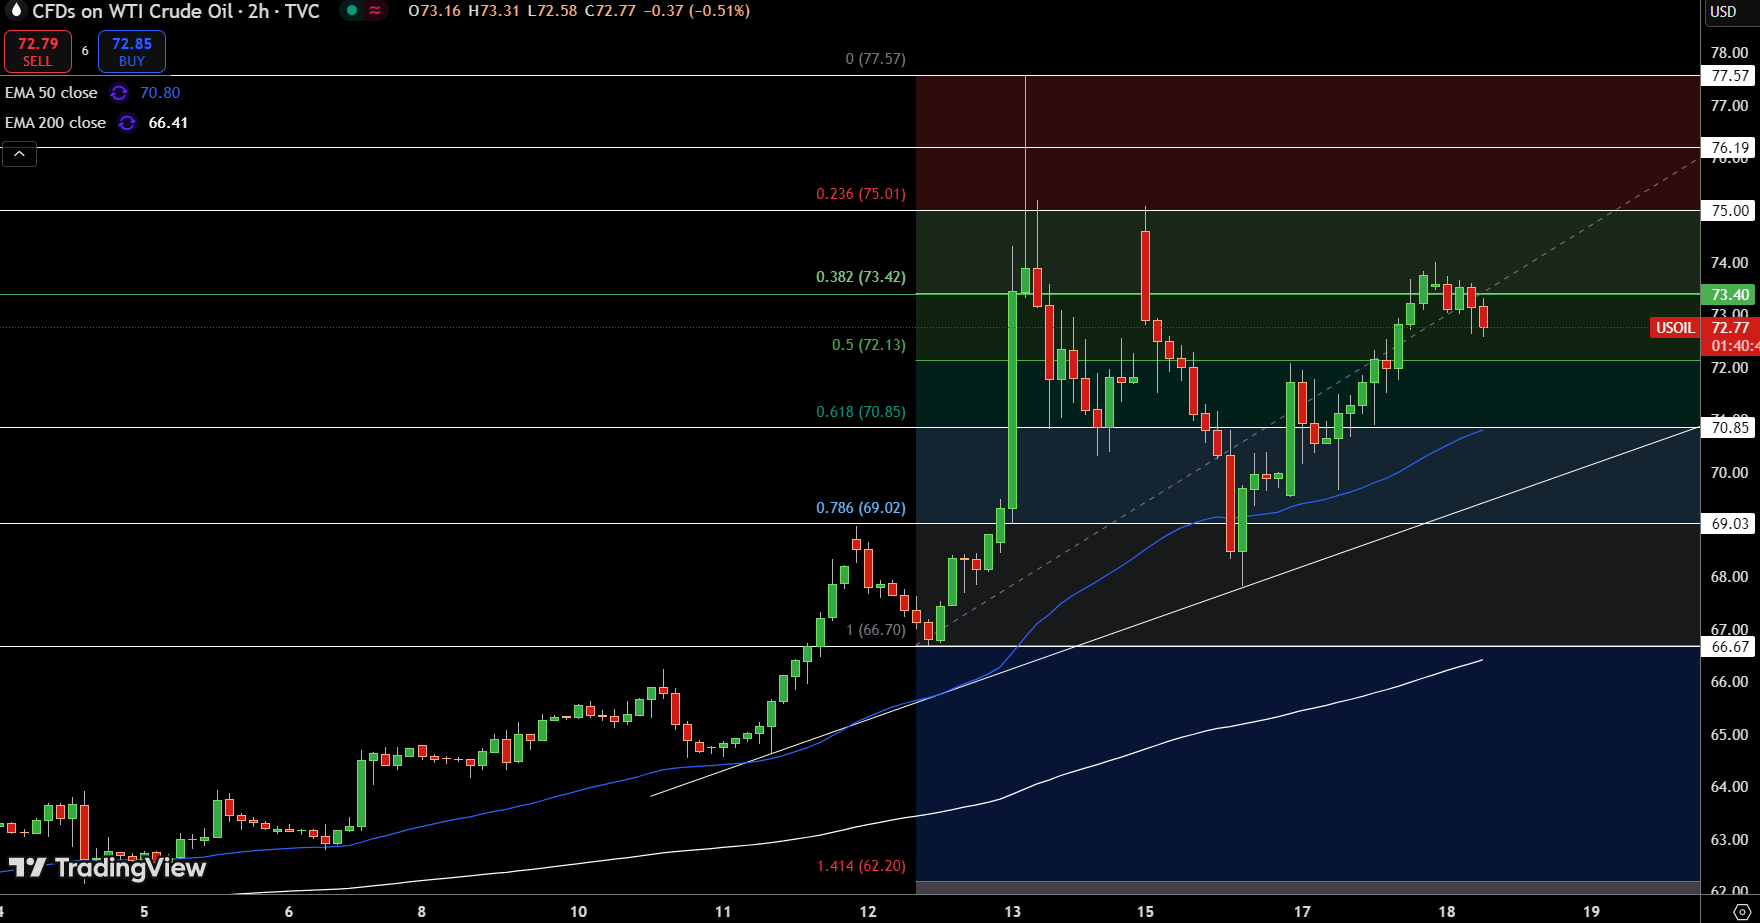This screenshot has height=923, width=1760.
Task: Click the Fib label 0.5 (72.13)
Action: (868, 345)
